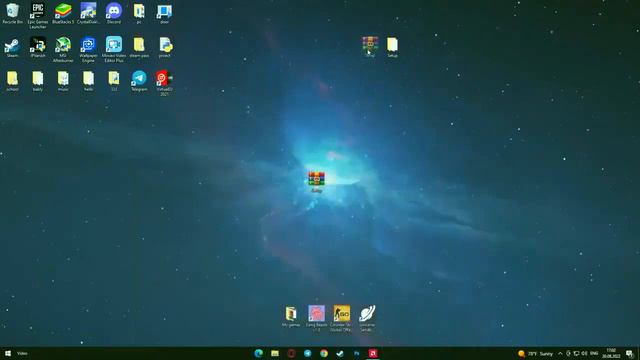Switch to the active red taskbar app
This screenshot has width=640, height=360.
click(x=373, y=353)
